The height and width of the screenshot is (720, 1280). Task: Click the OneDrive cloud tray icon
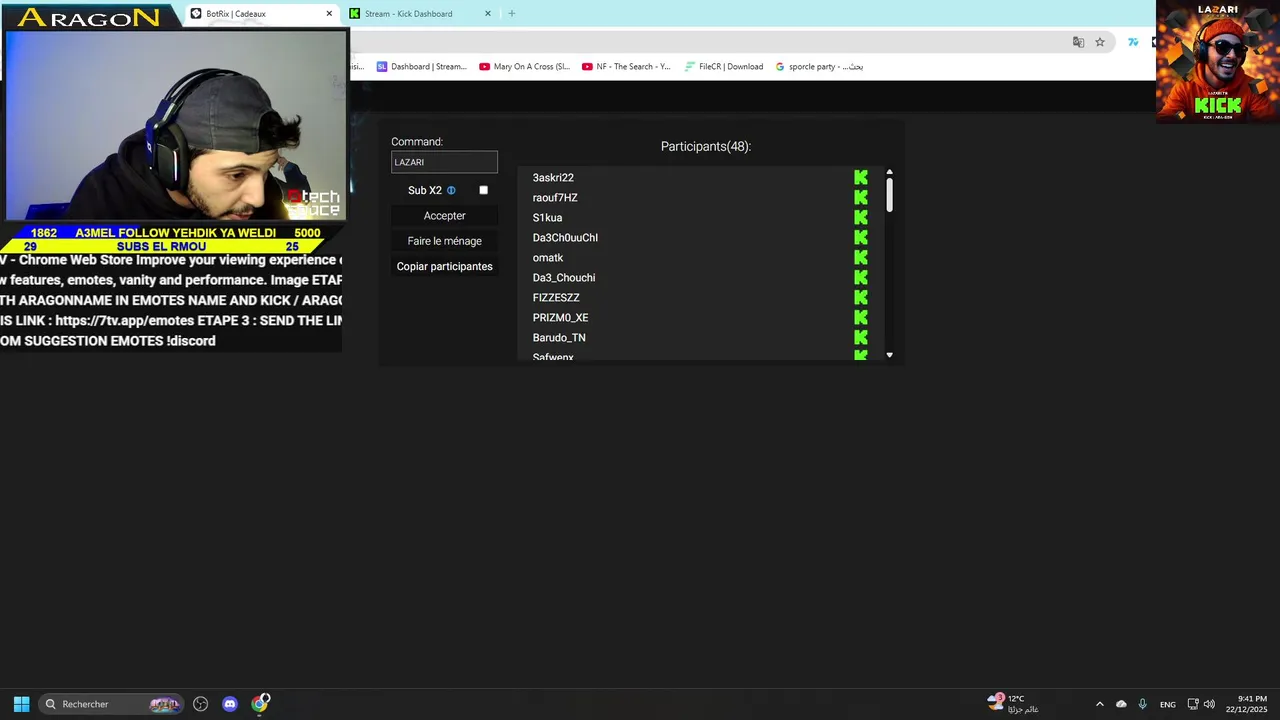(x=1121, y=704)
